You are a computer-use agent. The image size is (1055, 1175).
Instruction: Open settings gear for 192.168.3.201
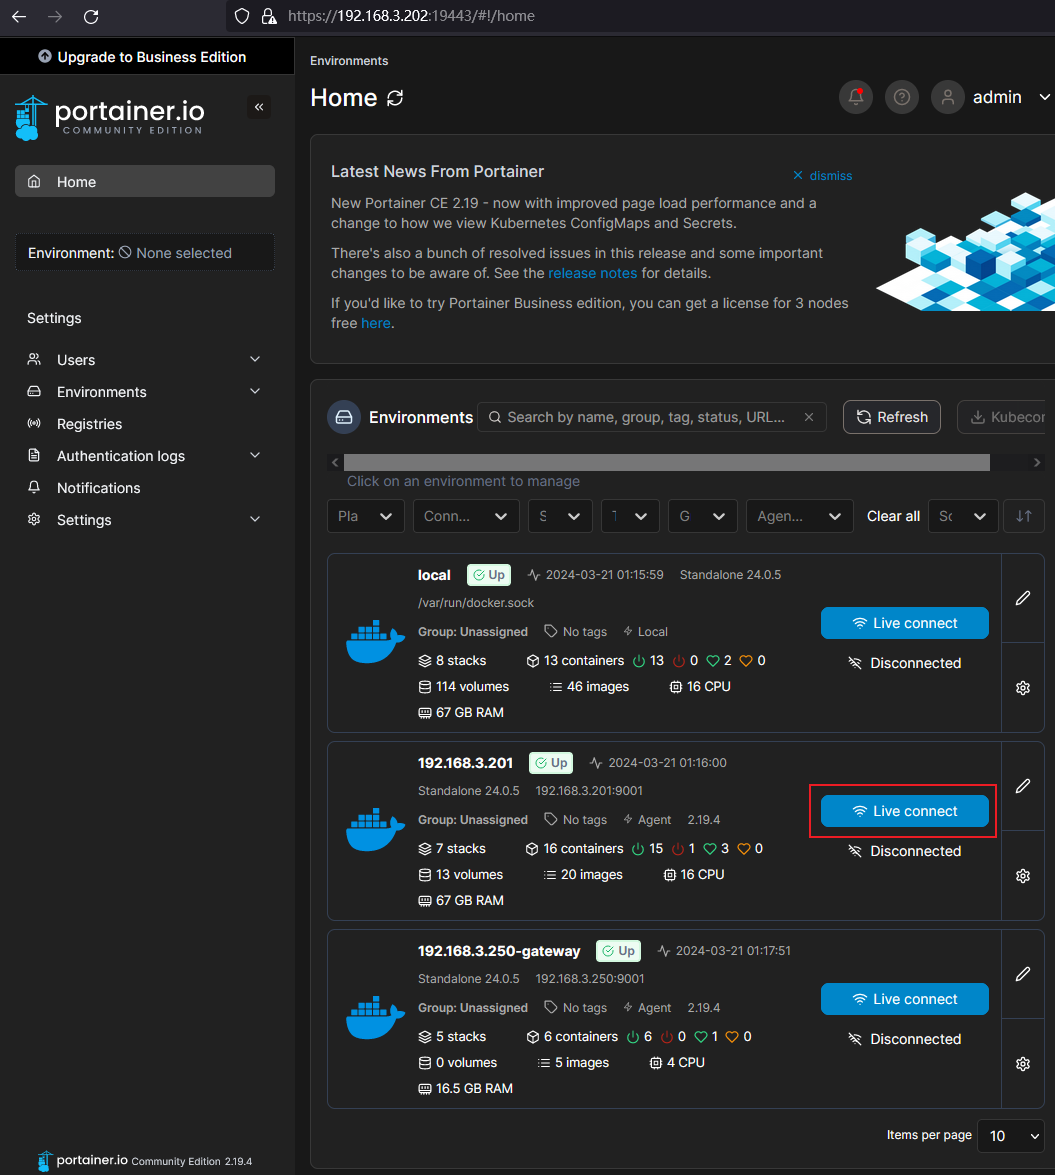(x=1023, y=876)
